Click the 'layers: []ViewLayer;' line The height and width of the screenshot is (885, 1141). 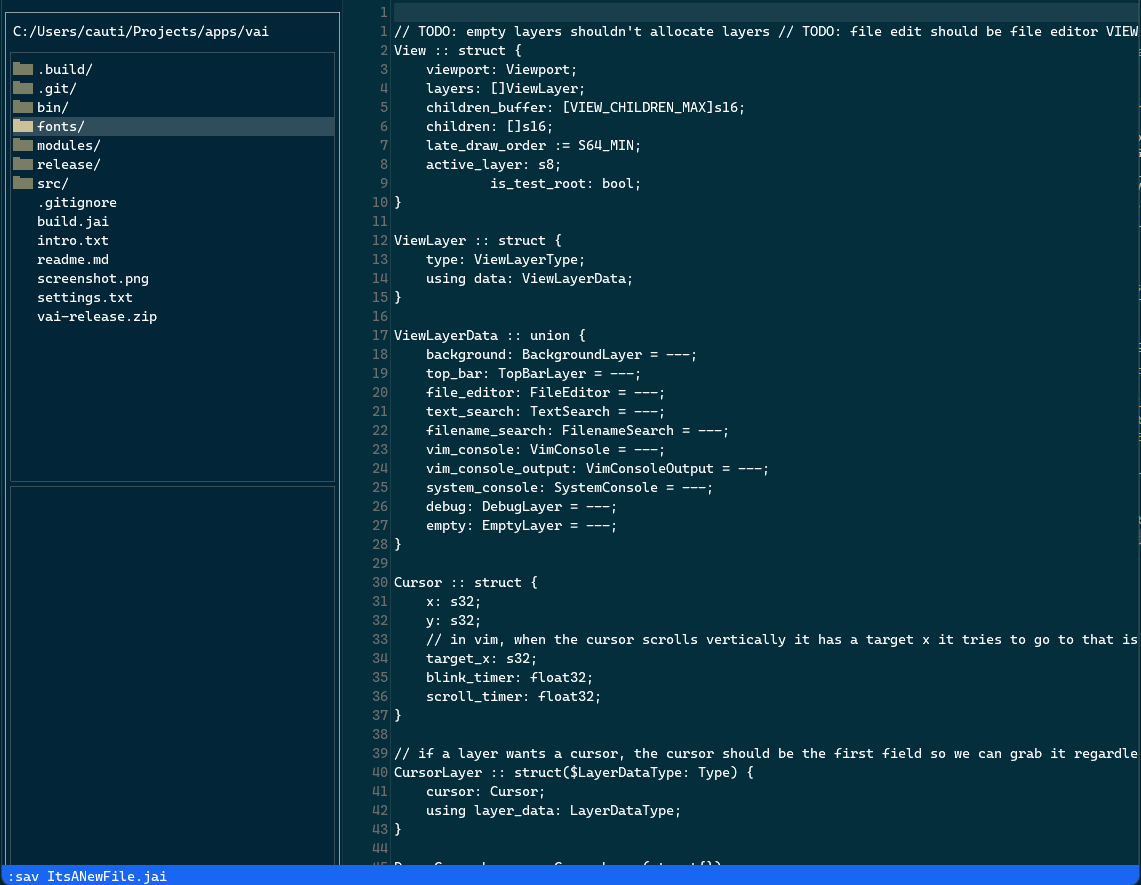(505, 88)
